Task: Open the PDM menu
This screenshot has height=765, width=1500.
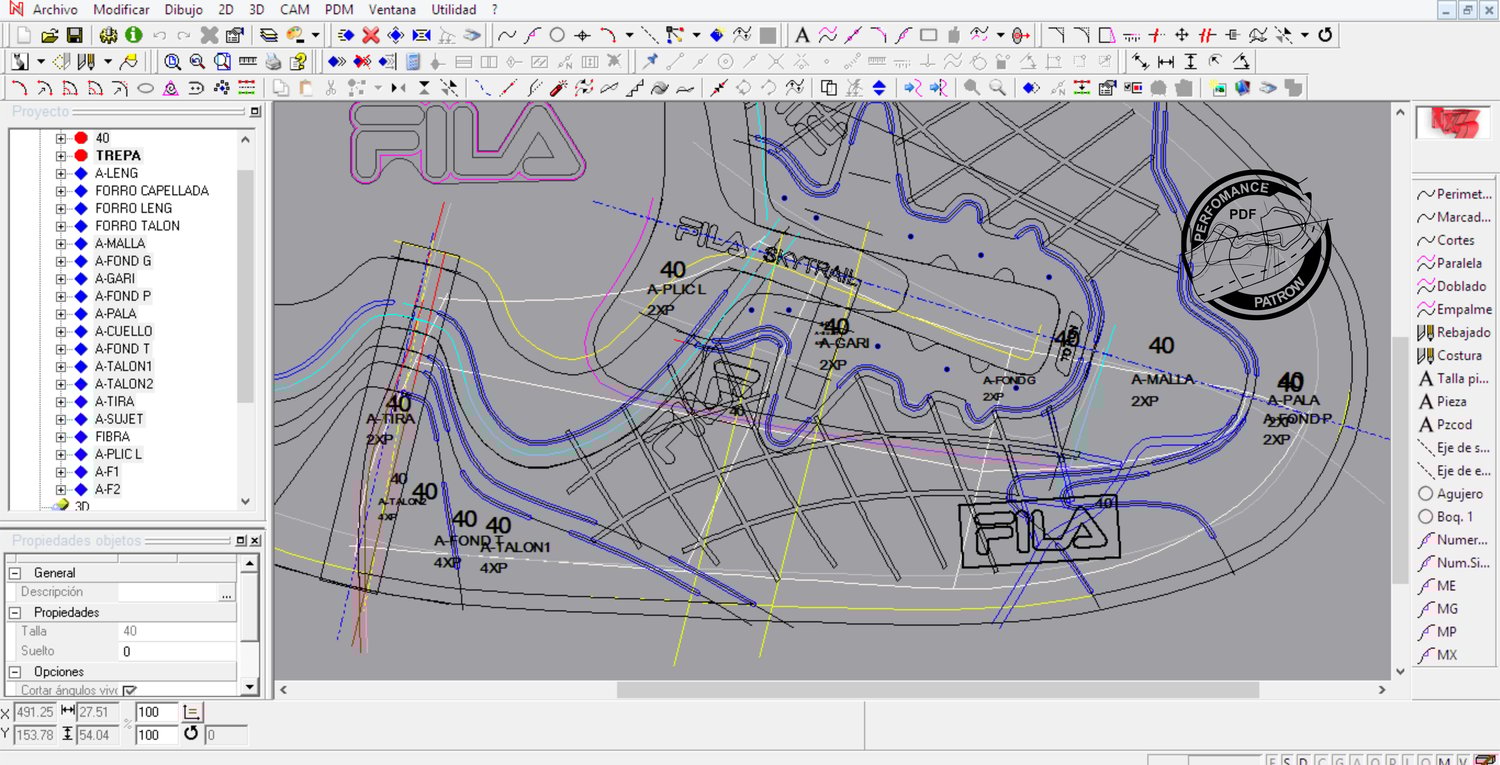Action: pos(339,10)
